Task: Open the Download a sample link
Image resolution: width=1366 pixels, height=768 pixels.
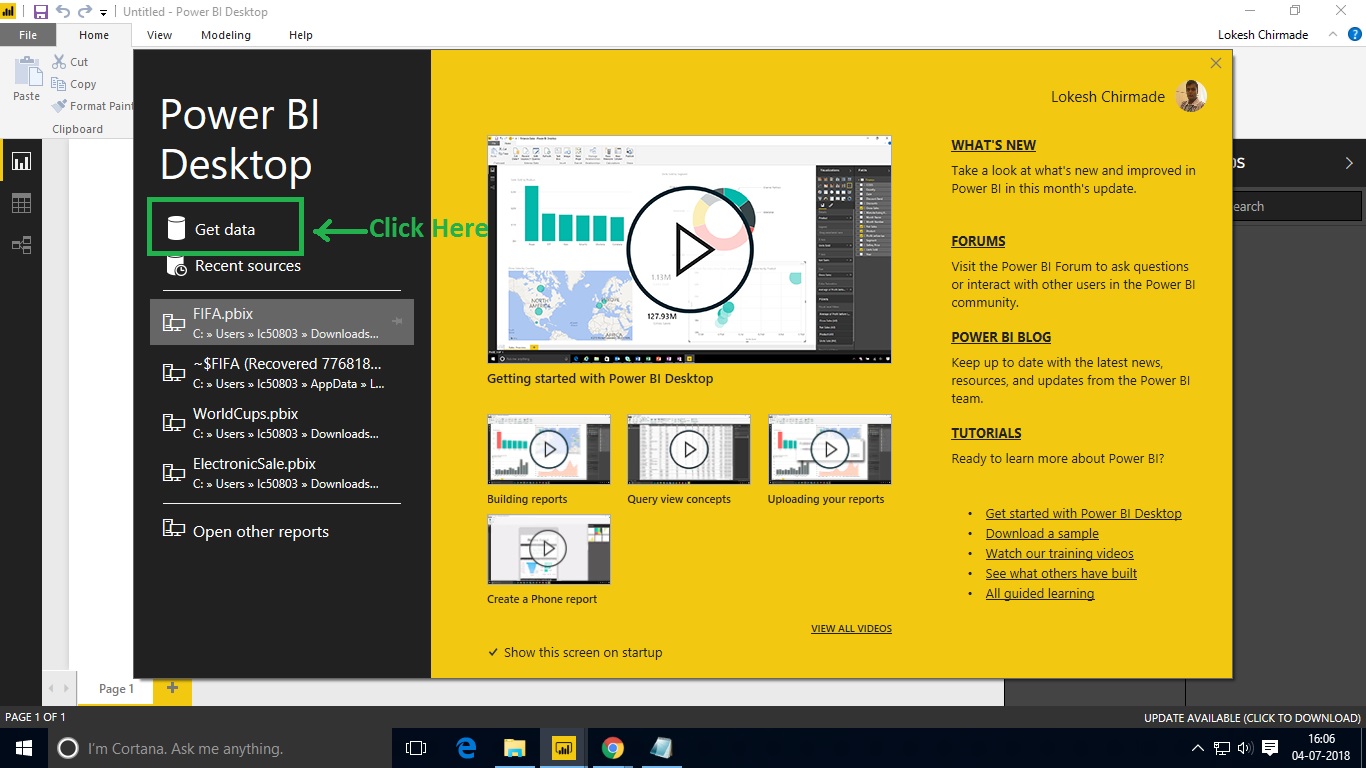Action: click(x=1042, y=533)
